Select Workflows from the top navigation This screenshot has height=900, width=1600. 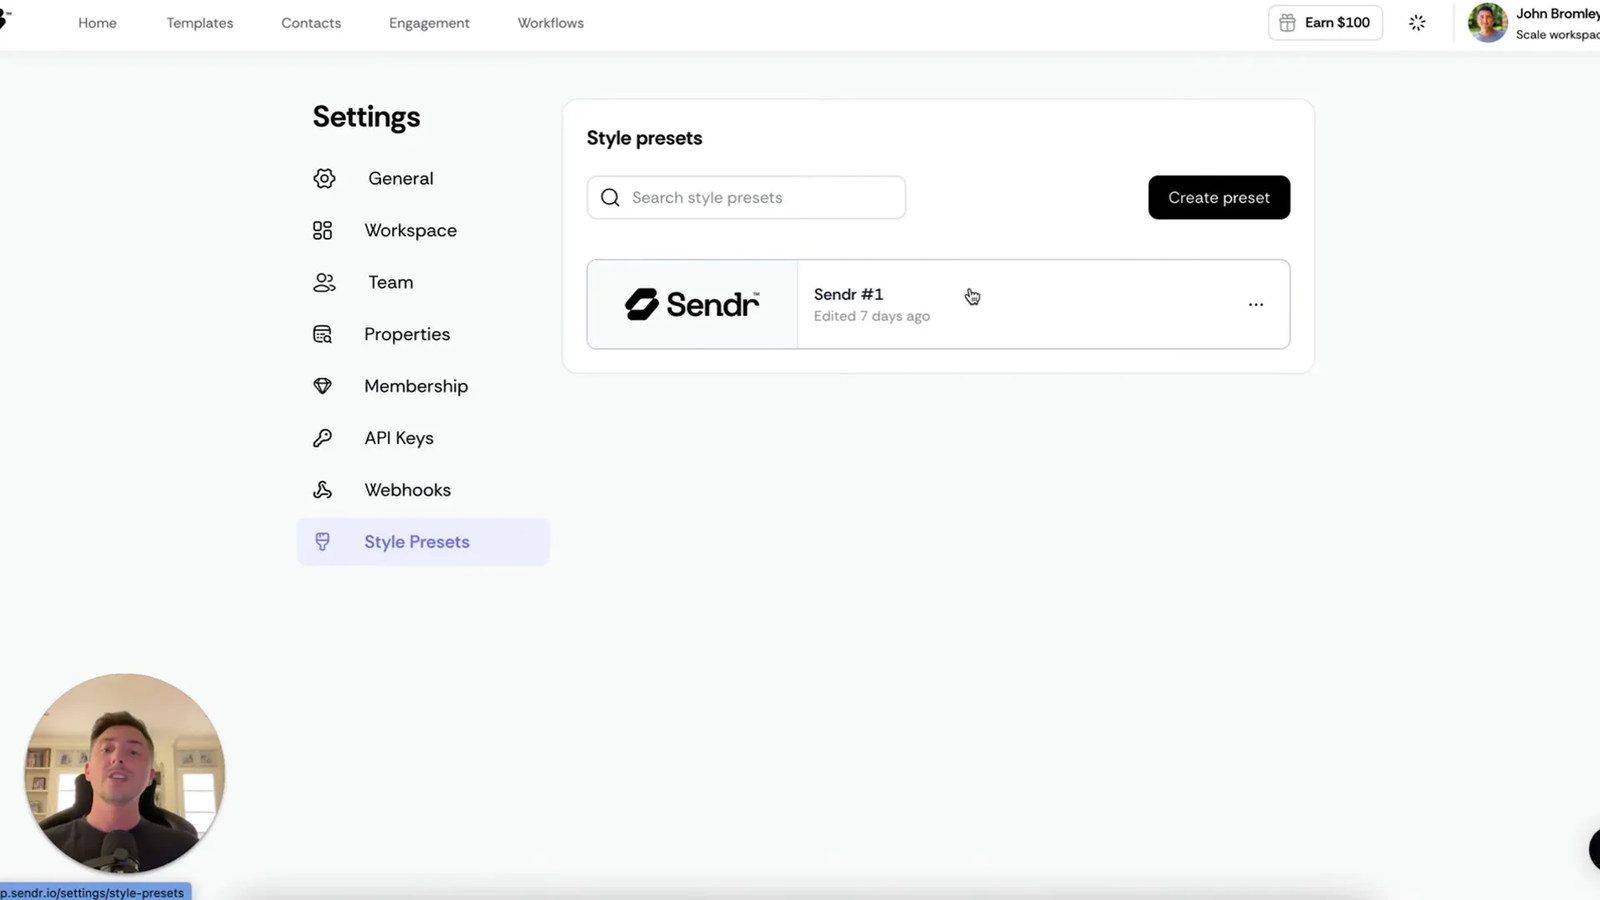pos(550,22)
